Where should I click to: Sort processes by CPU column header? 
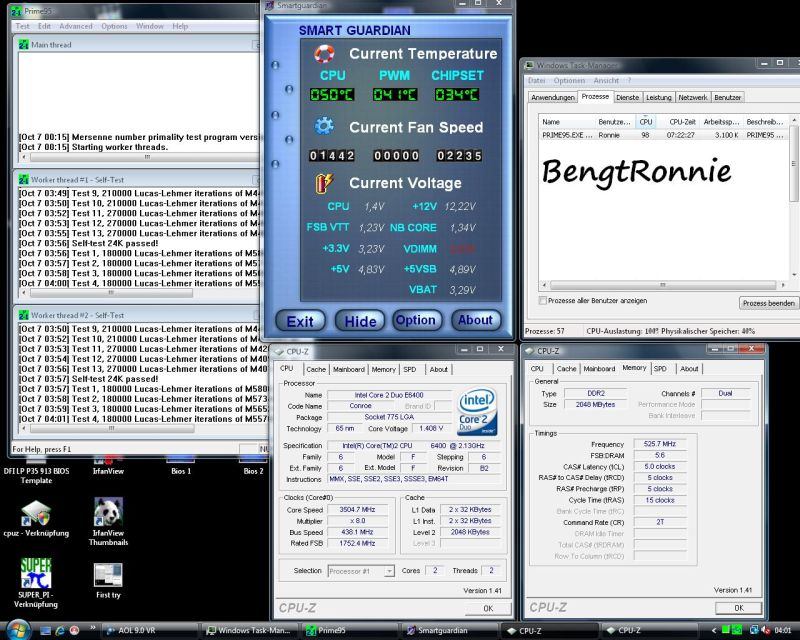point(645,122)
